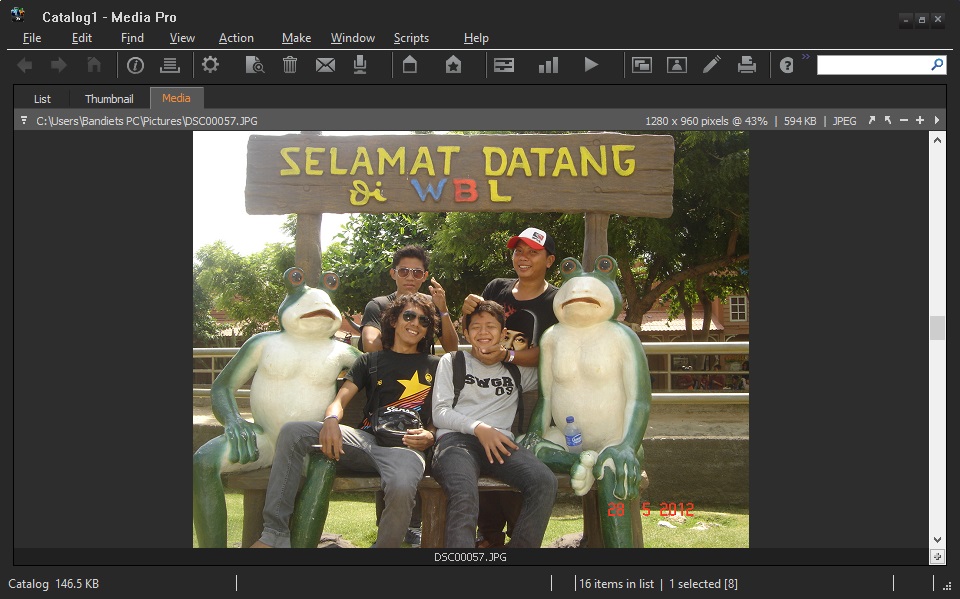The height and width of the screenshot is (599, 960).
Task: Click the house icon with star
Action: [x=453, y=64]
